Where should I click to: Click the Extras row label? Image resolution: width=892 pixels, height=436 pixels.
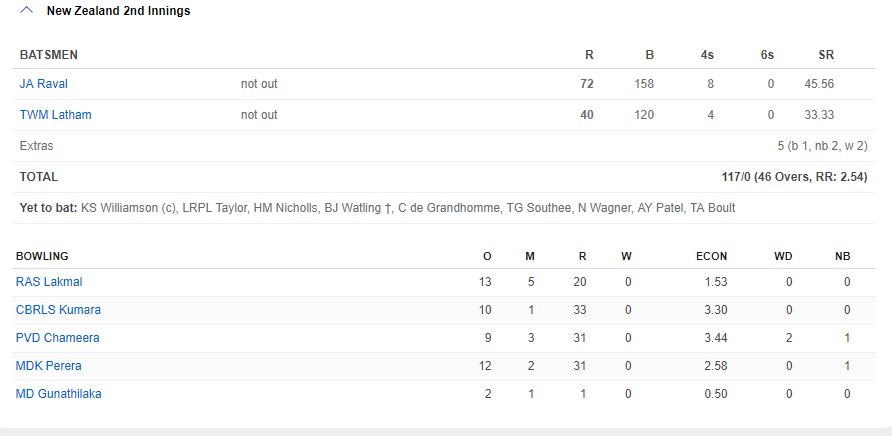37,146
